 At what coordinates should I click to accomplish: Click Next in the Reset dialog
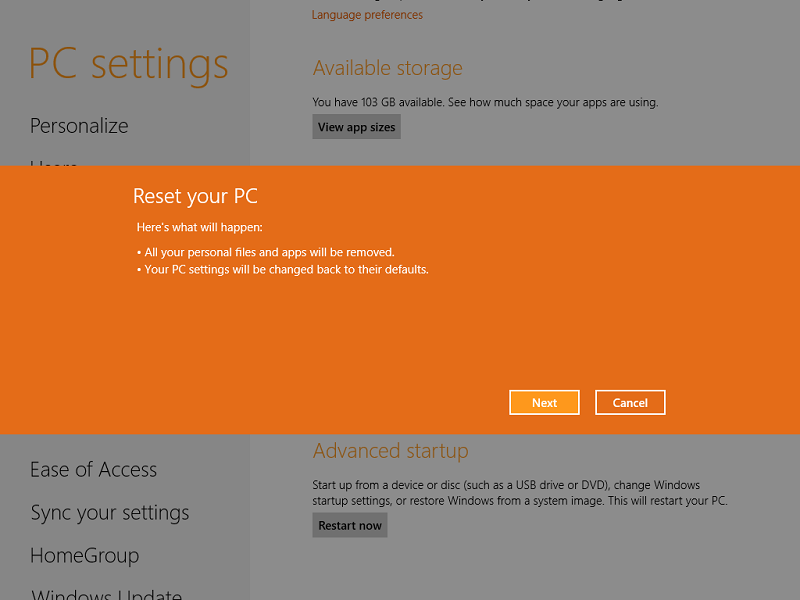(x=544, y=402)
